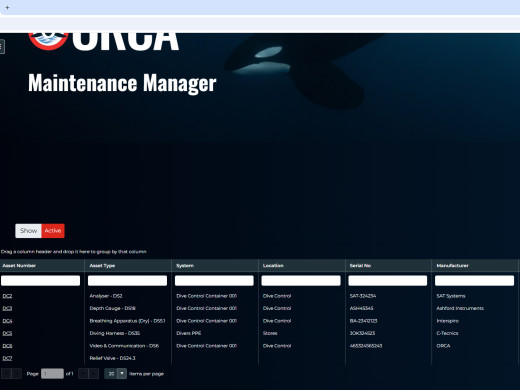Image resolution: width=520 pixels, height=390 pixels.
Task: Select serial number 'SAT-324234'
Action: pos(363,296)
